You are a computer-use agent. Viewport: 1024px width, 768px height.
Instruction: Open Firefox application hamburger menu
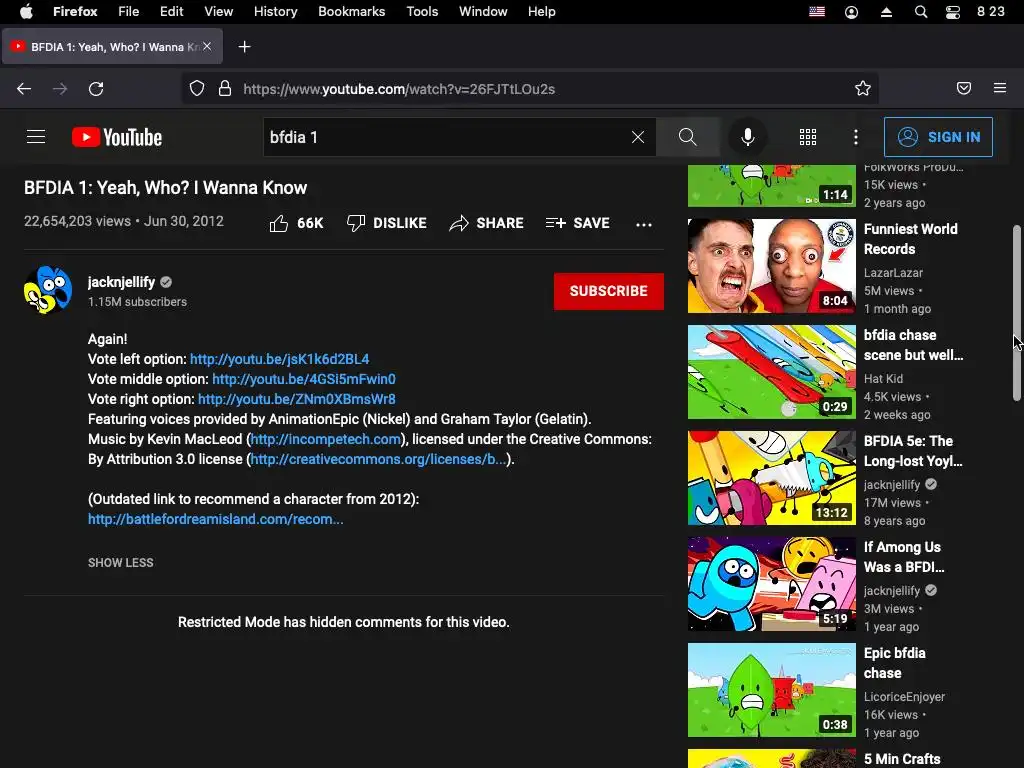(1000, 88)
